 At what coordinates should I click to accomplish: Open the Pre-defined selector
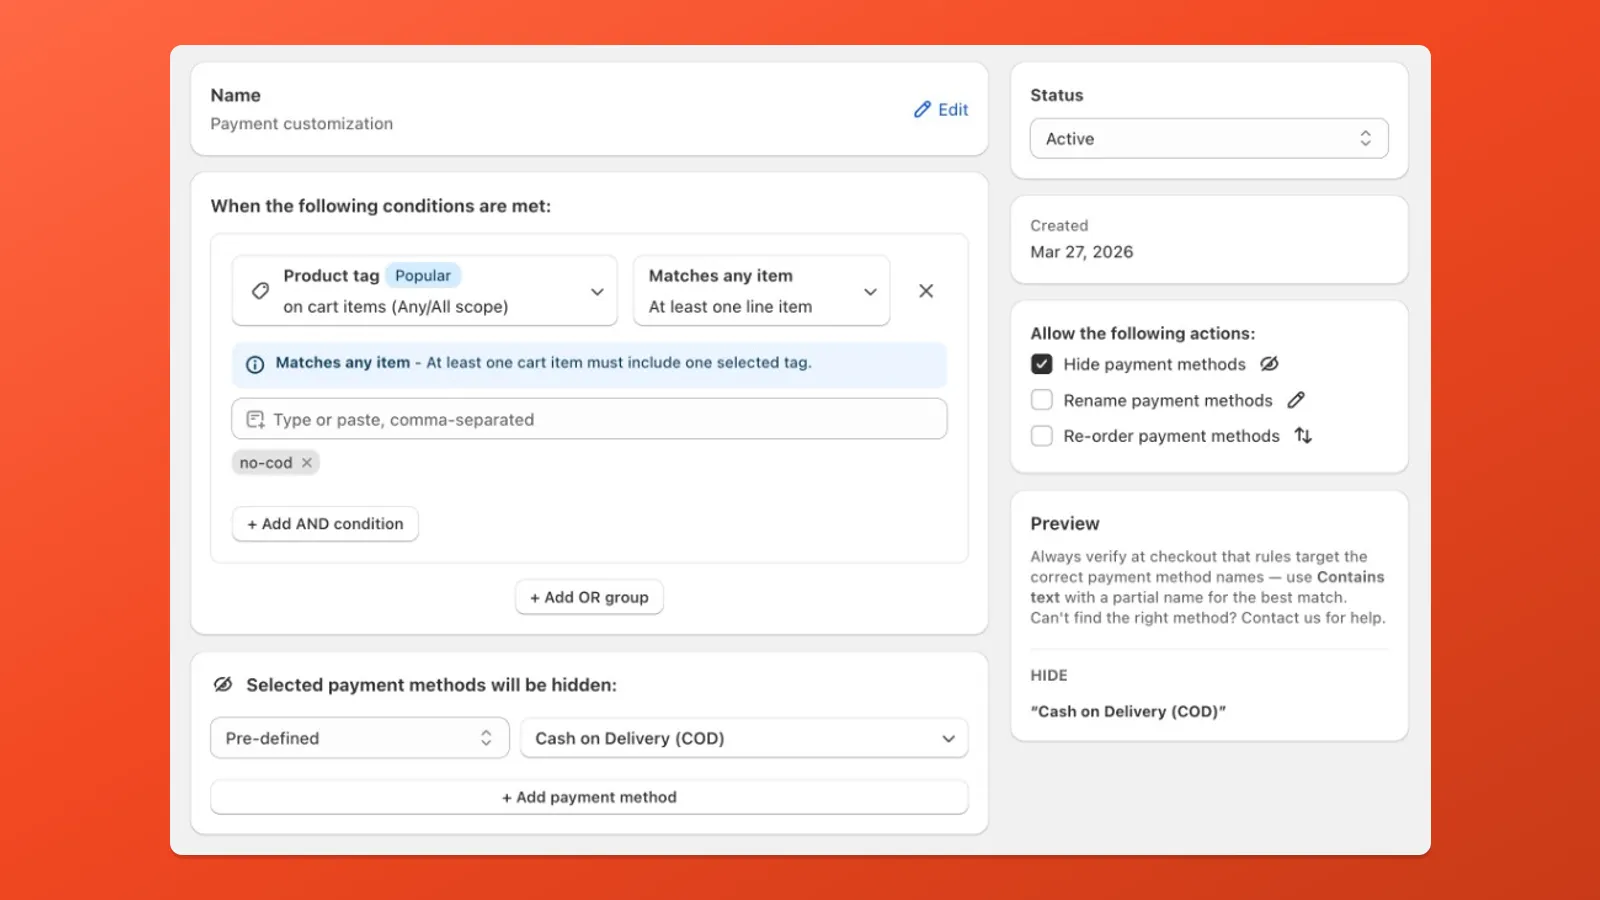[359, 738]
